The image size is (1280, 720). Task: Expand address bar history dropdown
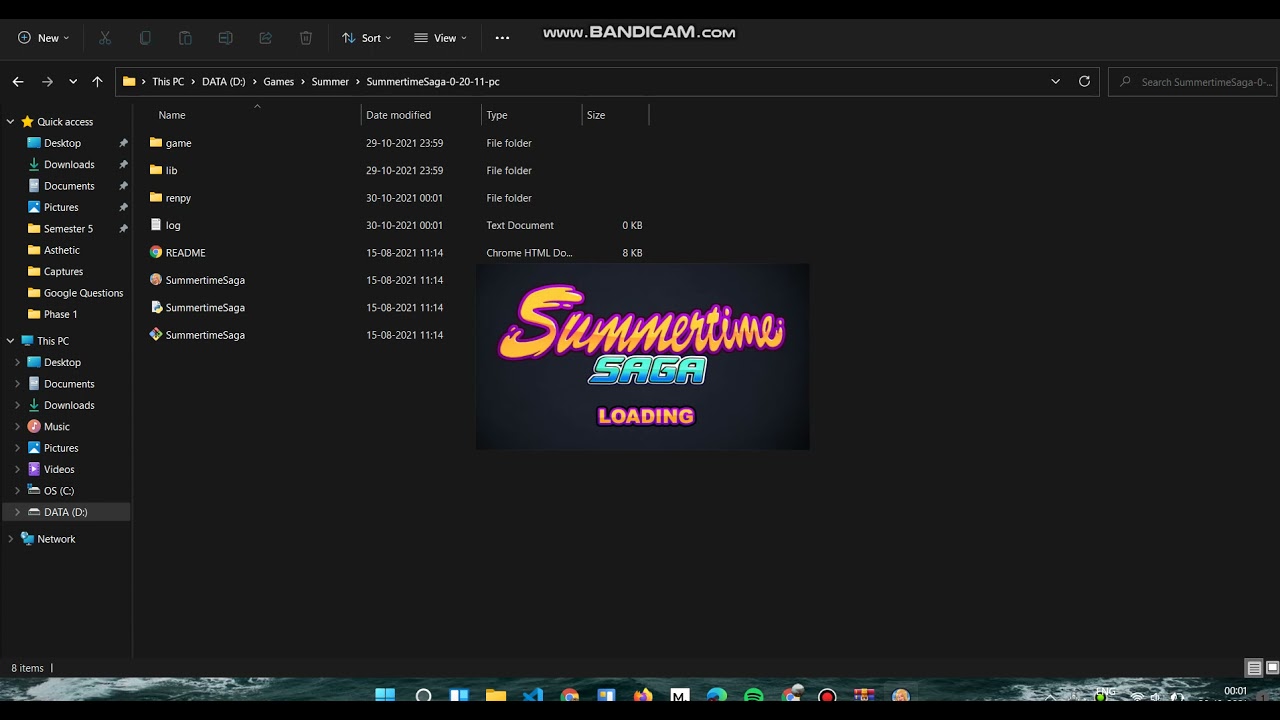(x=1055, y=82)
